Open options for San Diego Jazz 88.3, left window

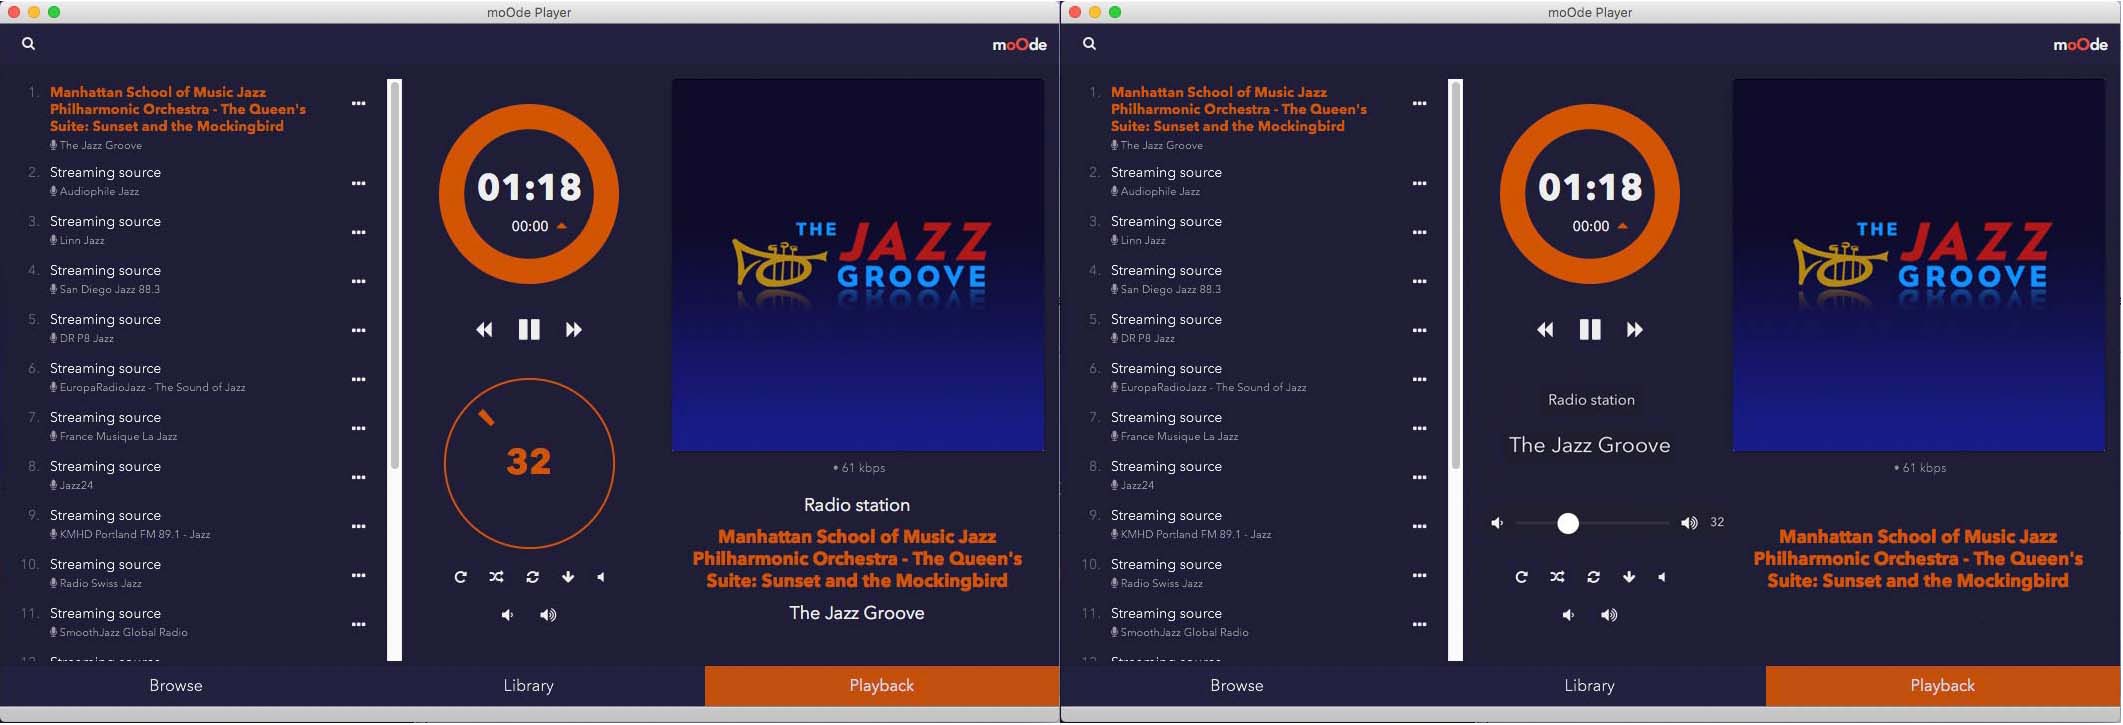click(359, 282)
